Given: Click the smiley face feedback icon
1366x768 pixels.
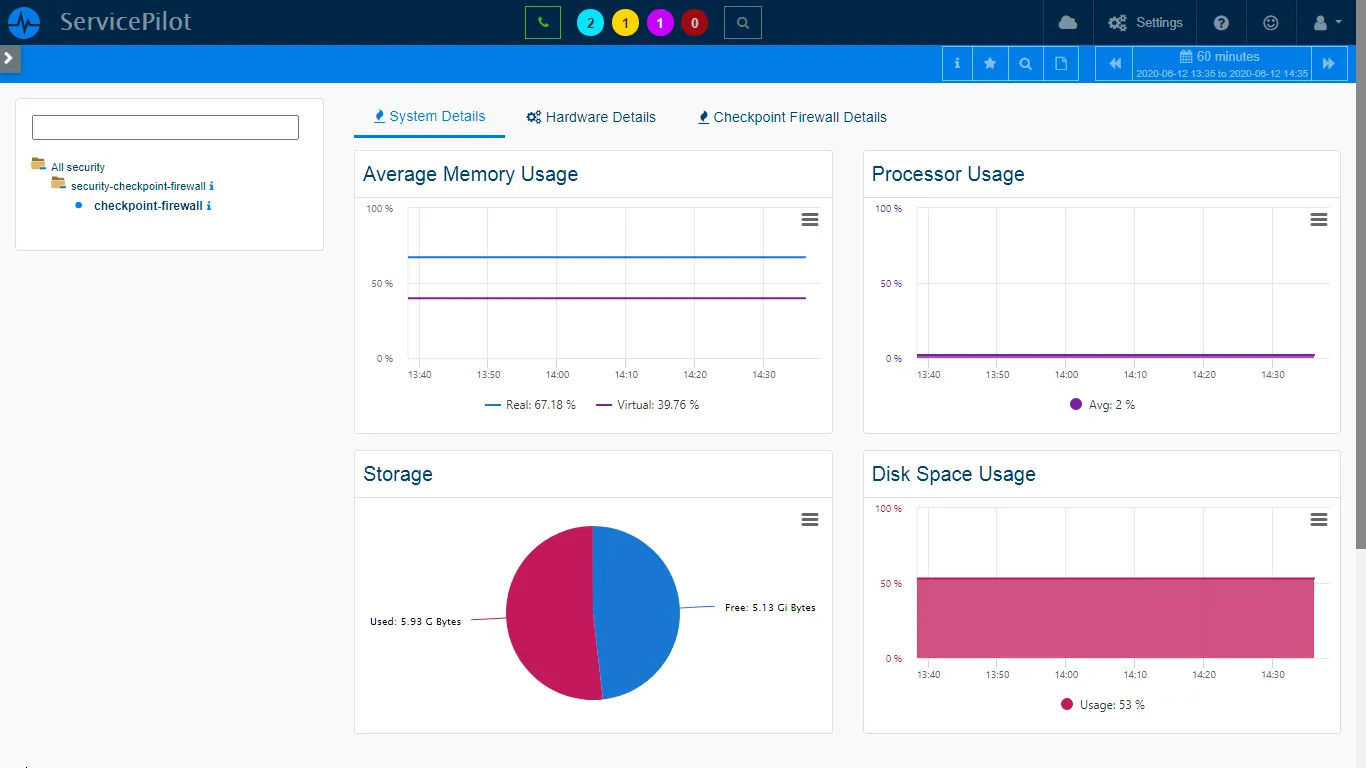Looking at the screenshot, I should [x=1270, y=22].
